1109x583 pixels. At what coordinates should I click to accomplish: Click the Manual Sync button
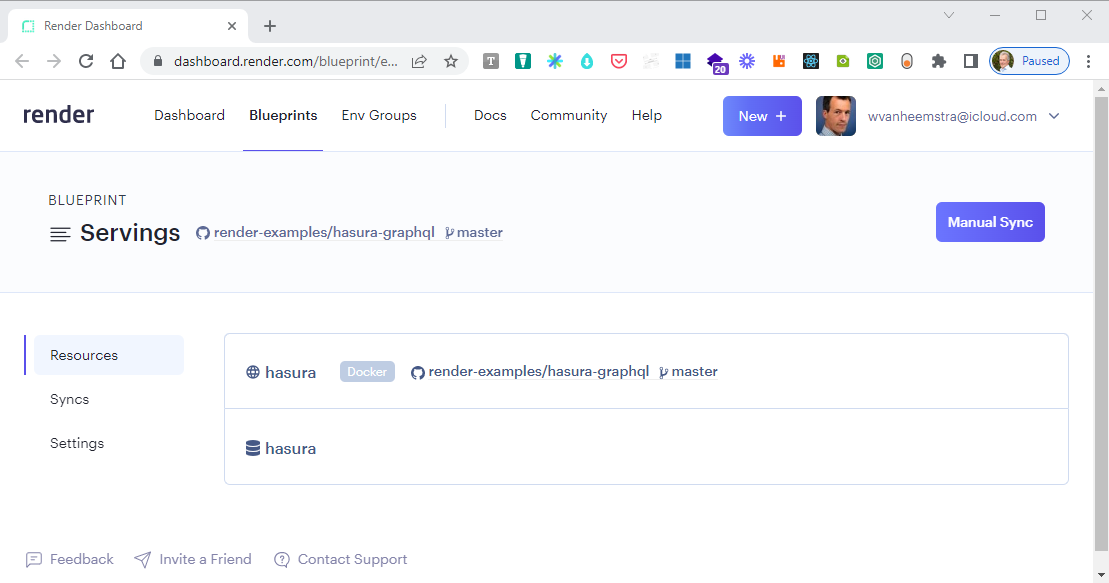990,221
